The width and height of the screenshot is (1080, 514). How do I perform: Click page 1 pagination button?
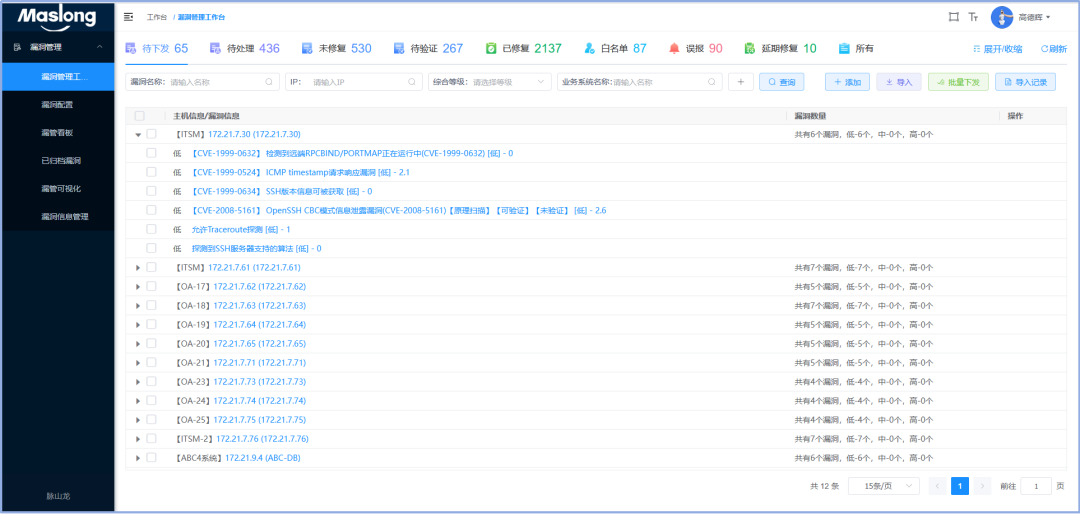pos(960,486)
